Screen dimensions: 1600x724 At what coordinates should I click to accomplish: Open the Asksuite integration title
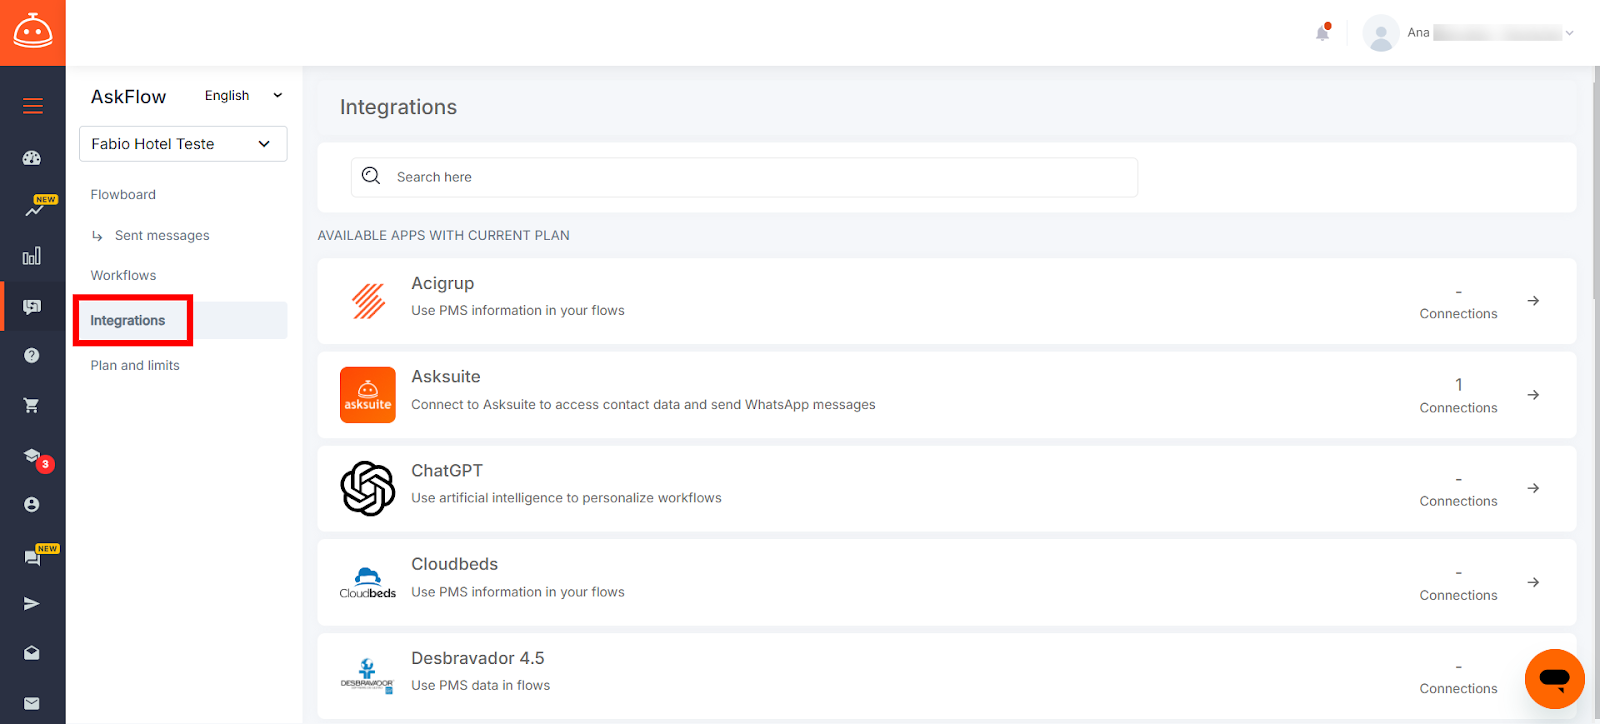coord(446,377)
